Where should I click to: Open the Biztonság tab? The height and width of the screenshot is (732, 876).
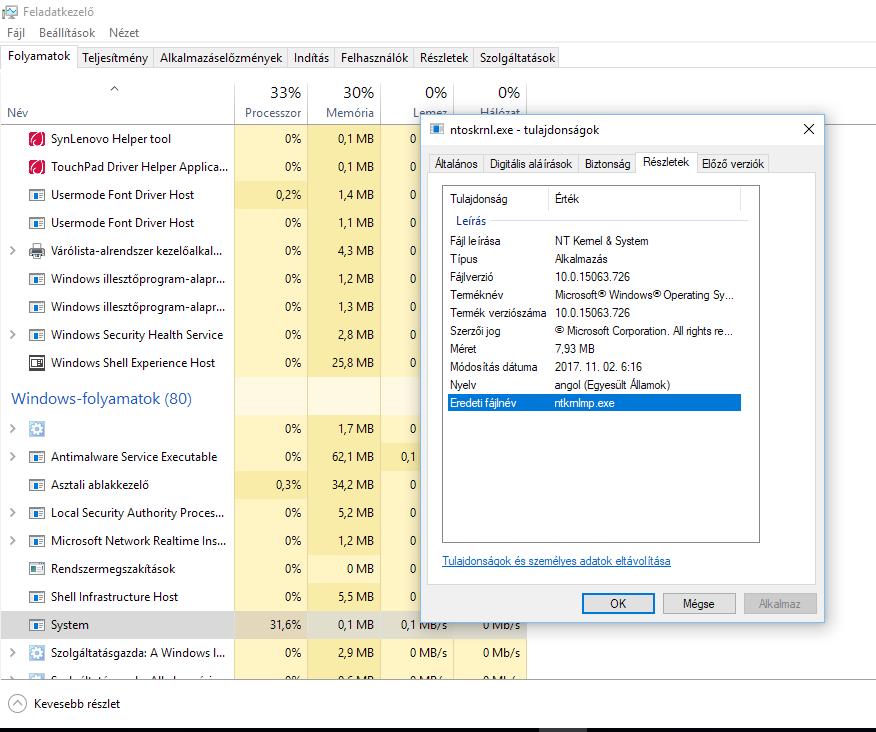[x=607, y=164]
